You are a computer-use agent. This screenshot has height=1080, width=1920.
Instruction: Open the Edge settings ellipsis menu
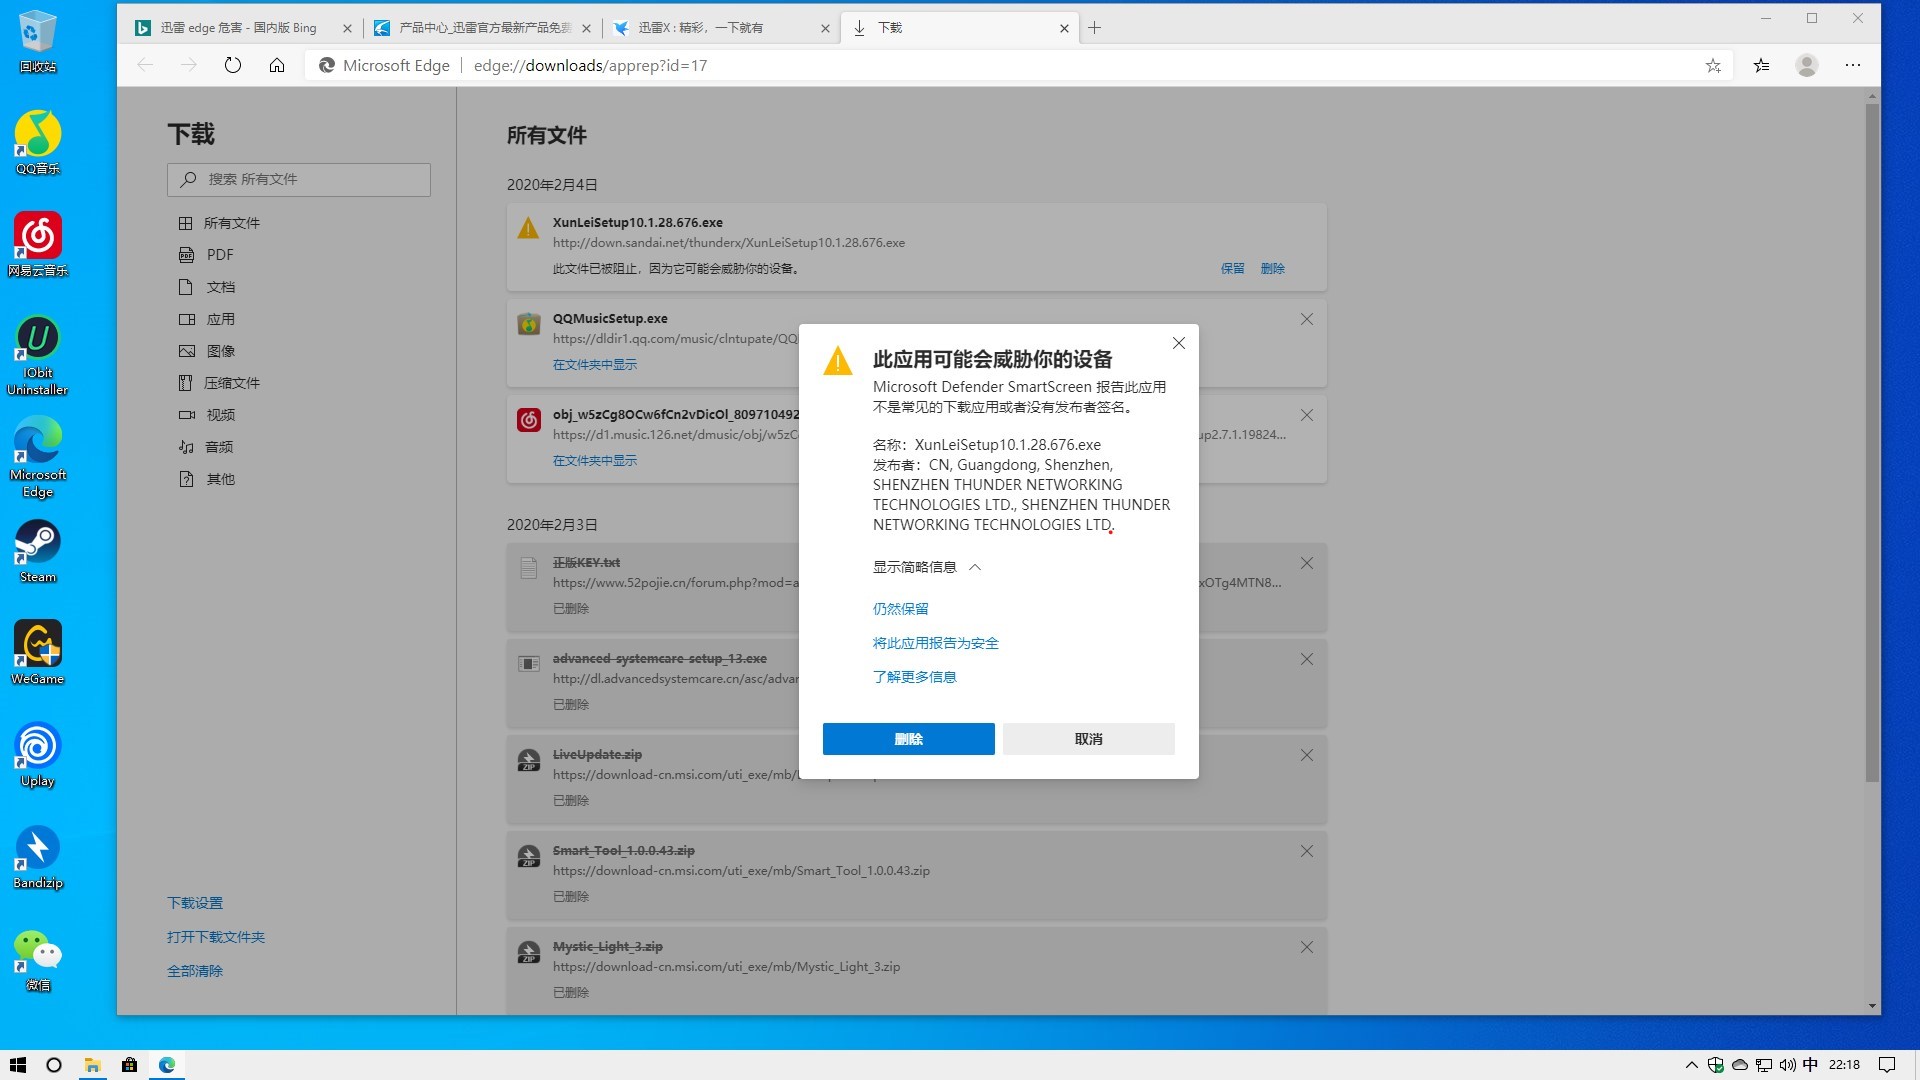pos(1853,65)
